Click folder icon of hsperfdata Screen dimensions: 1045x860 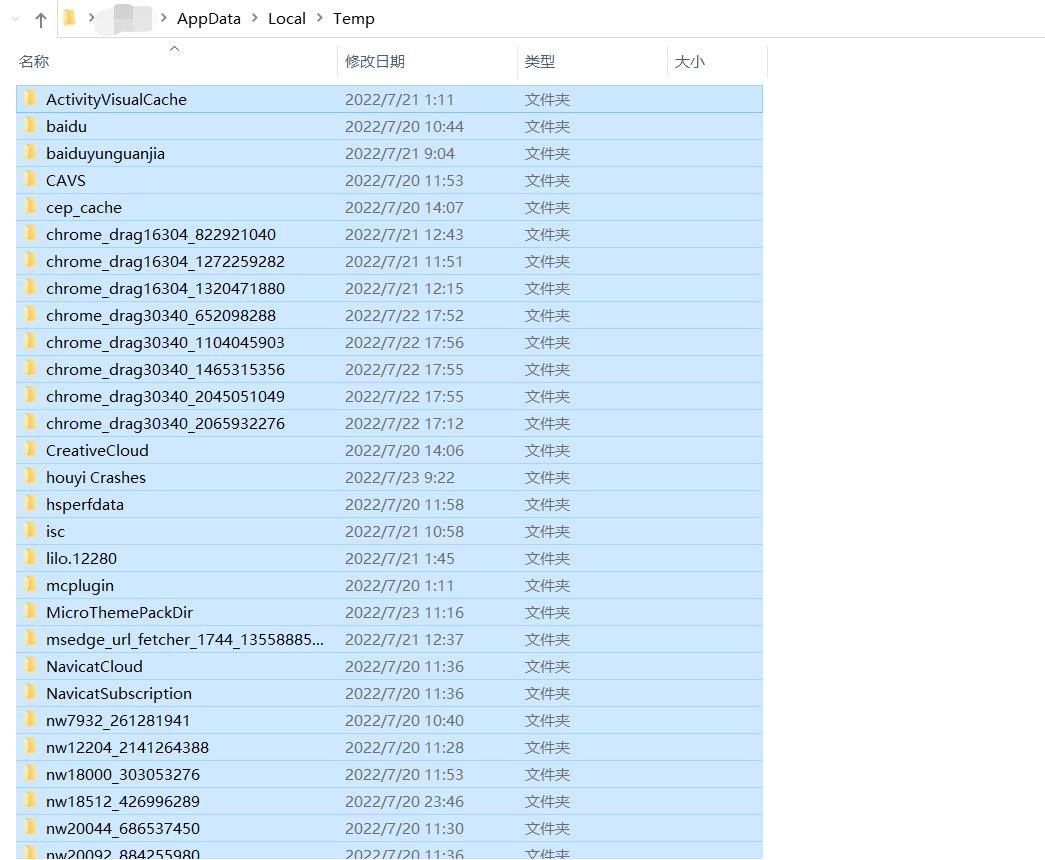[31, 503]
